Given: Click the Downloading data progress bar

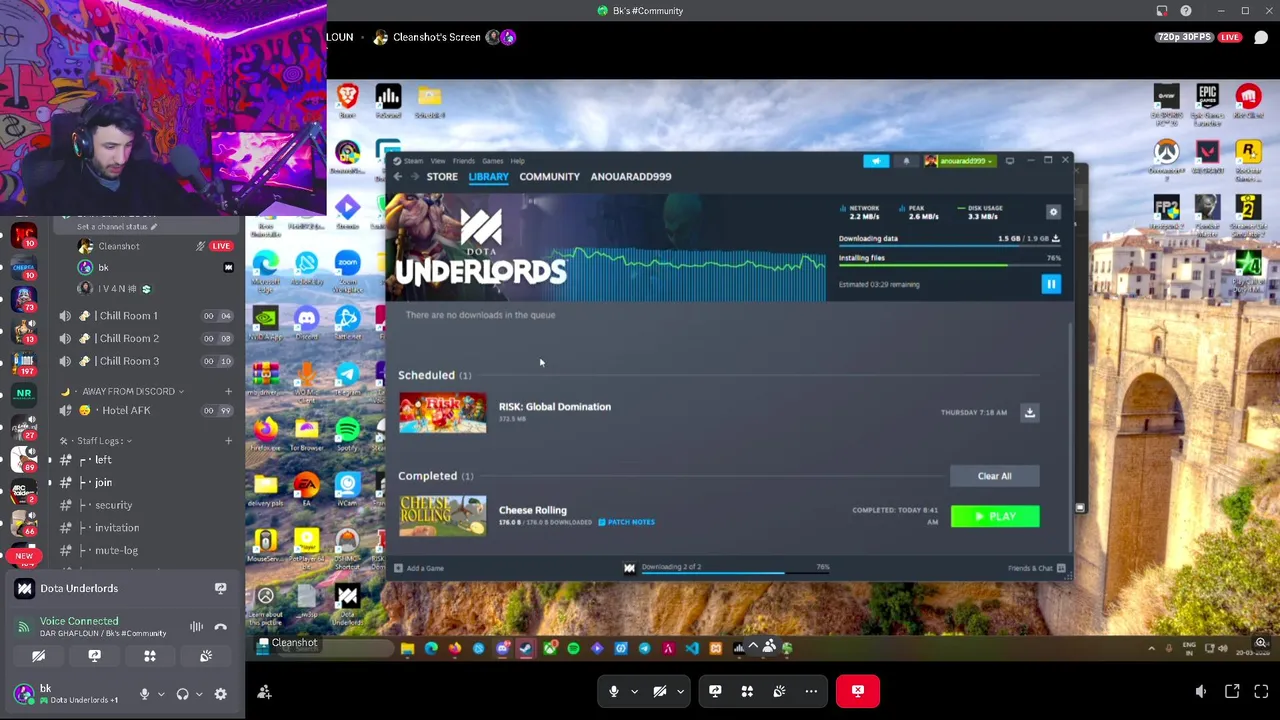Looking at the screenshot, I should point(950,246).
